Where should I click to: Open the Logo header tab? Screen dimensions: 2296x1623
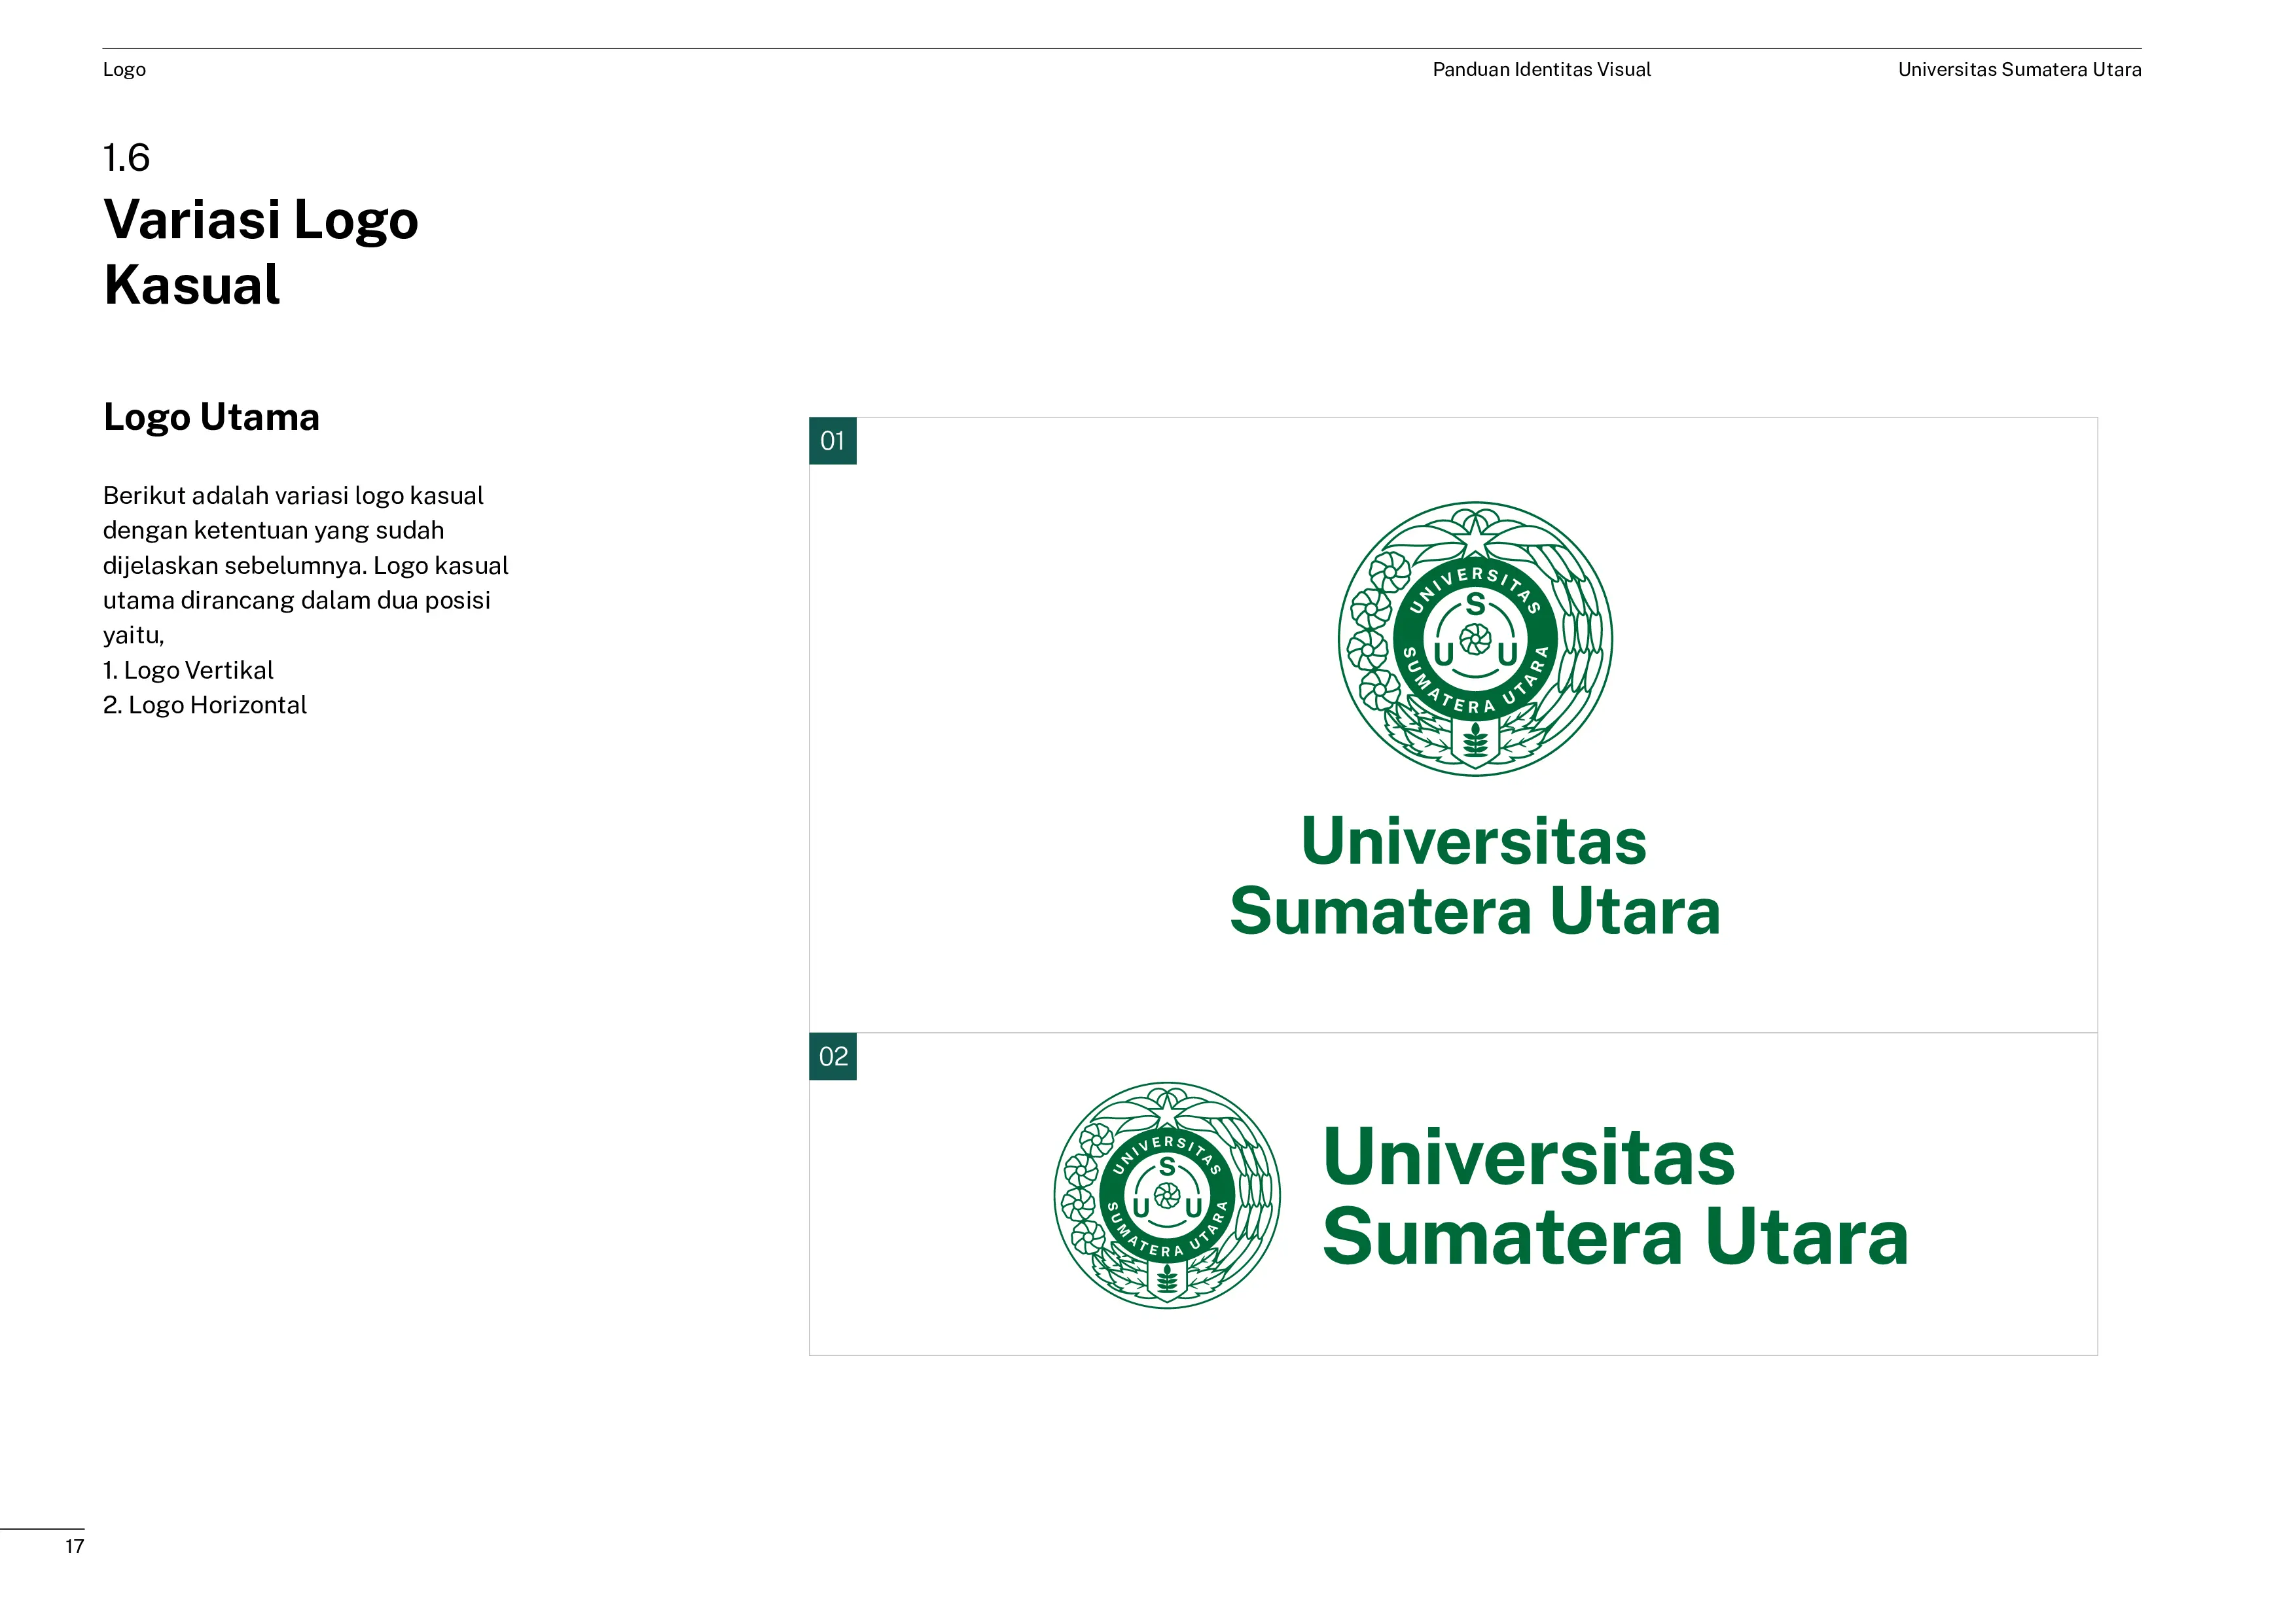coord(125,69)
